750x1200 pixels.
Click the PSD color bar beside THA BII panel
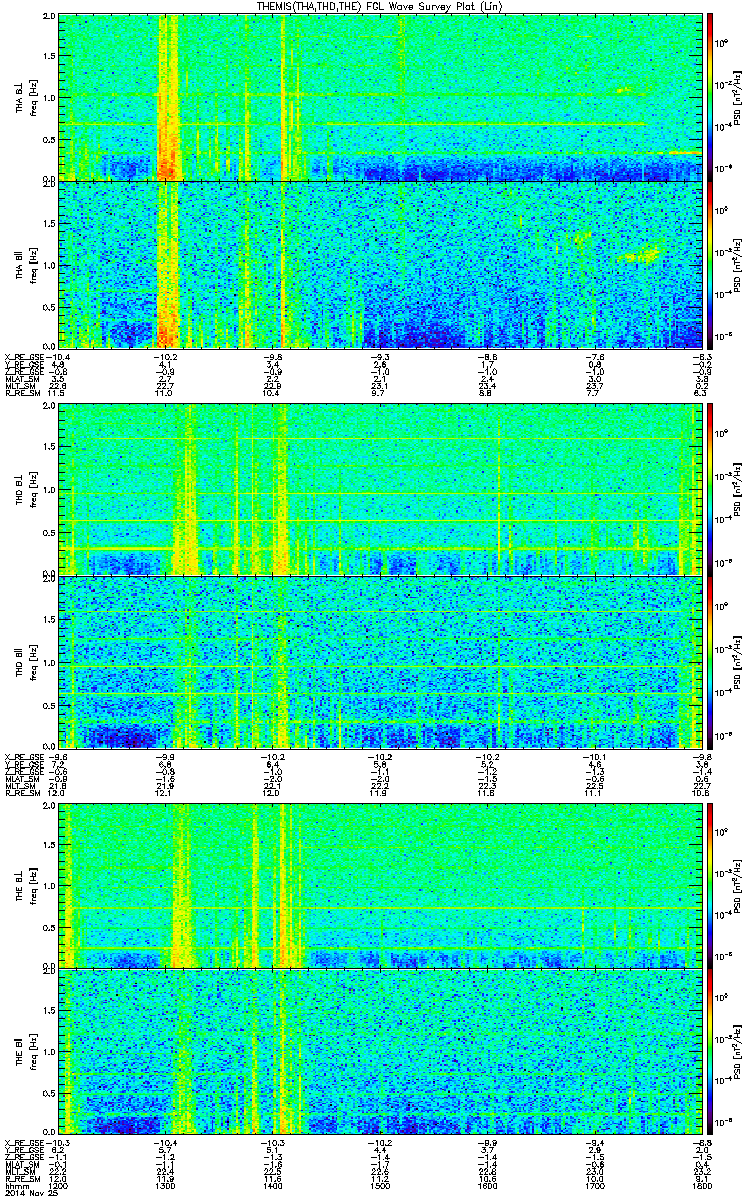tap(710, 264)
